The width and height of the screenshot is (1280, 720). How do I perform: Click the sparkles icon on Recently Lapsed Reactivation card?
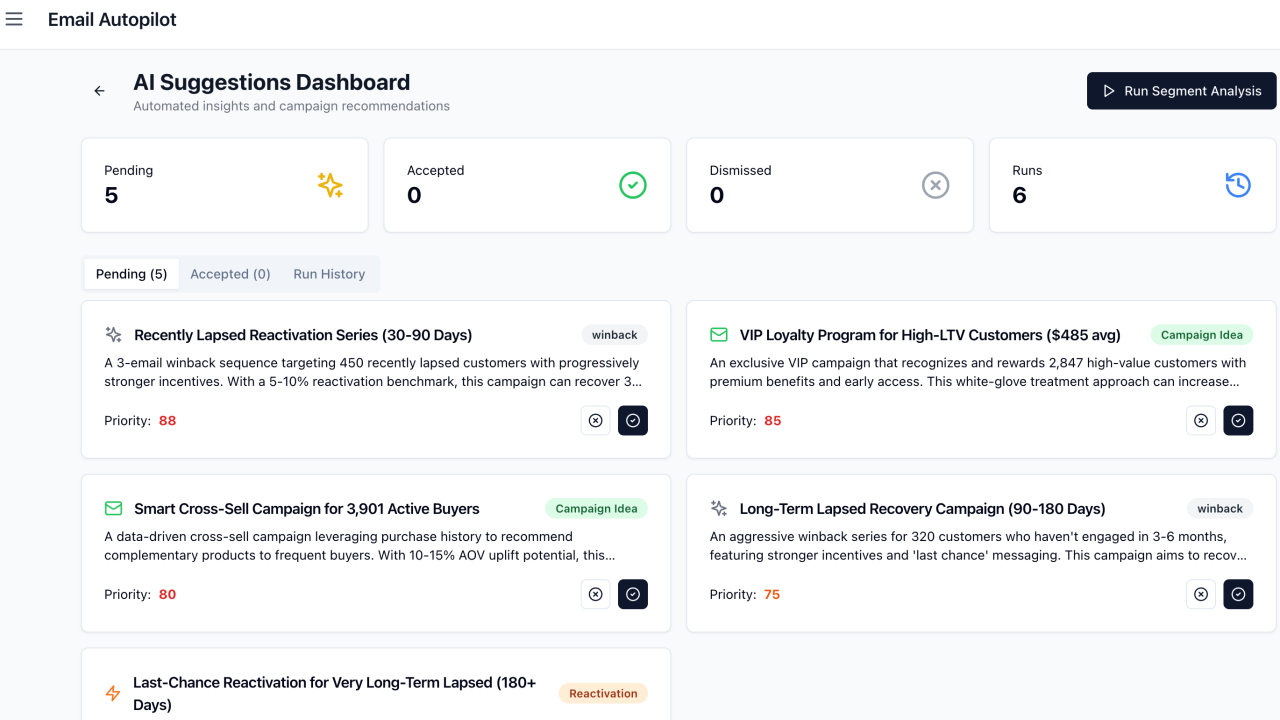113,334
